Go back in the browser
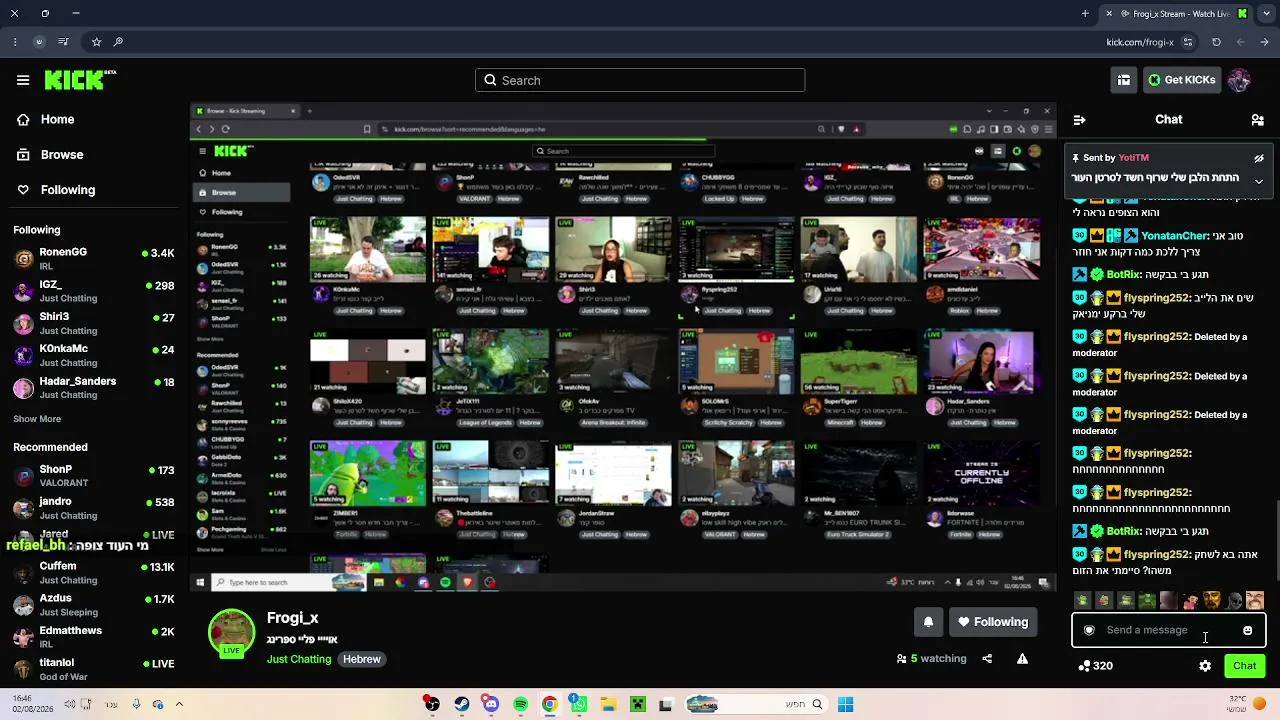Screen dimensions: 1280x720 tap(1241, 42)
